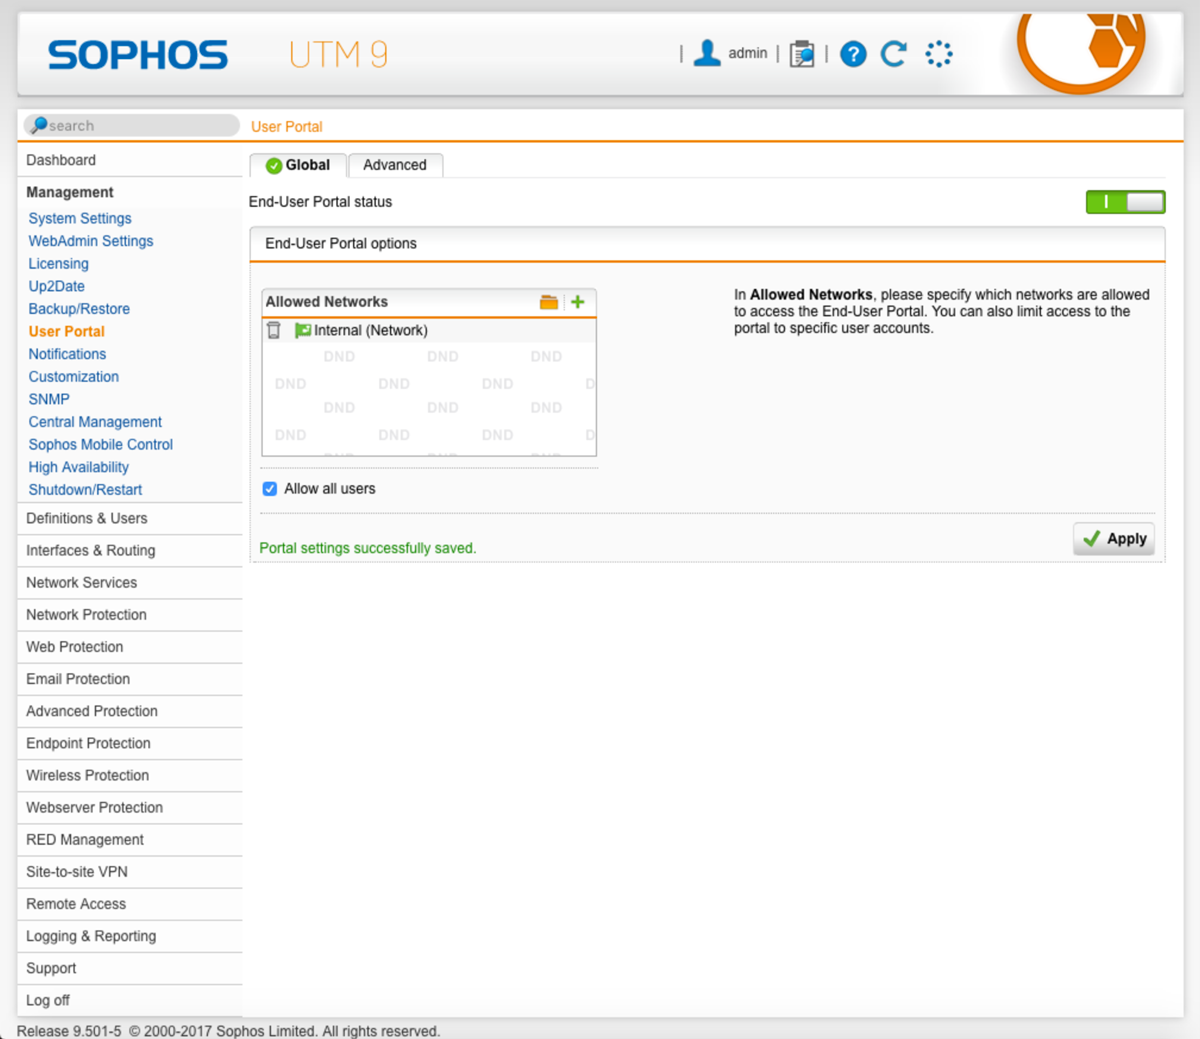Expand the Email Protection menu
This screenshot has height=1039, width=1200.
pyautogui.click(x=130, y=678)
